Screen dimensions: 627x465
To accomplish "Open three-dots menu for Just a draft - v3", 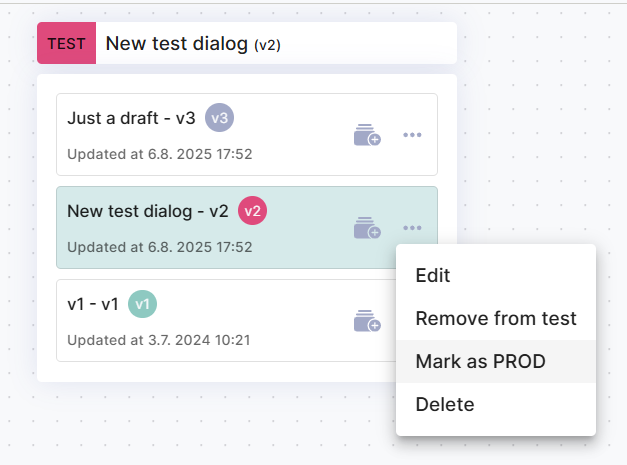I will [412, 135].
